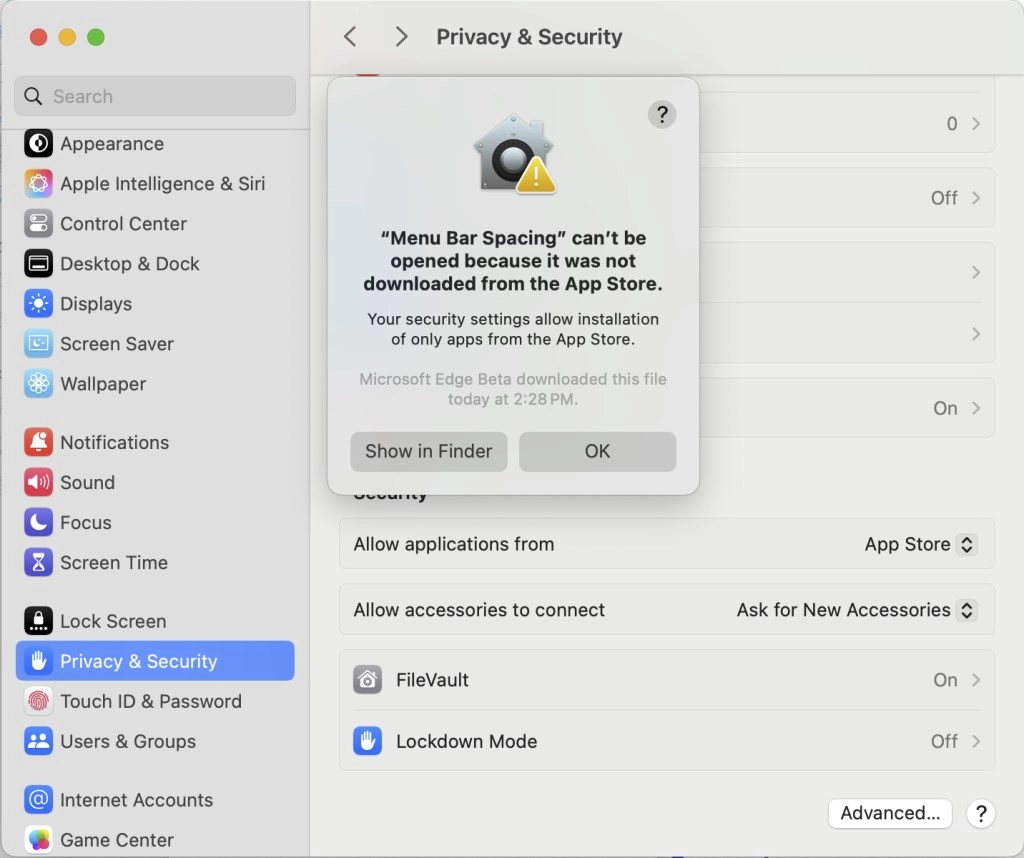Open the Advanced... button
This screenshot has width=1024, height=858.
tap(889, 813)
